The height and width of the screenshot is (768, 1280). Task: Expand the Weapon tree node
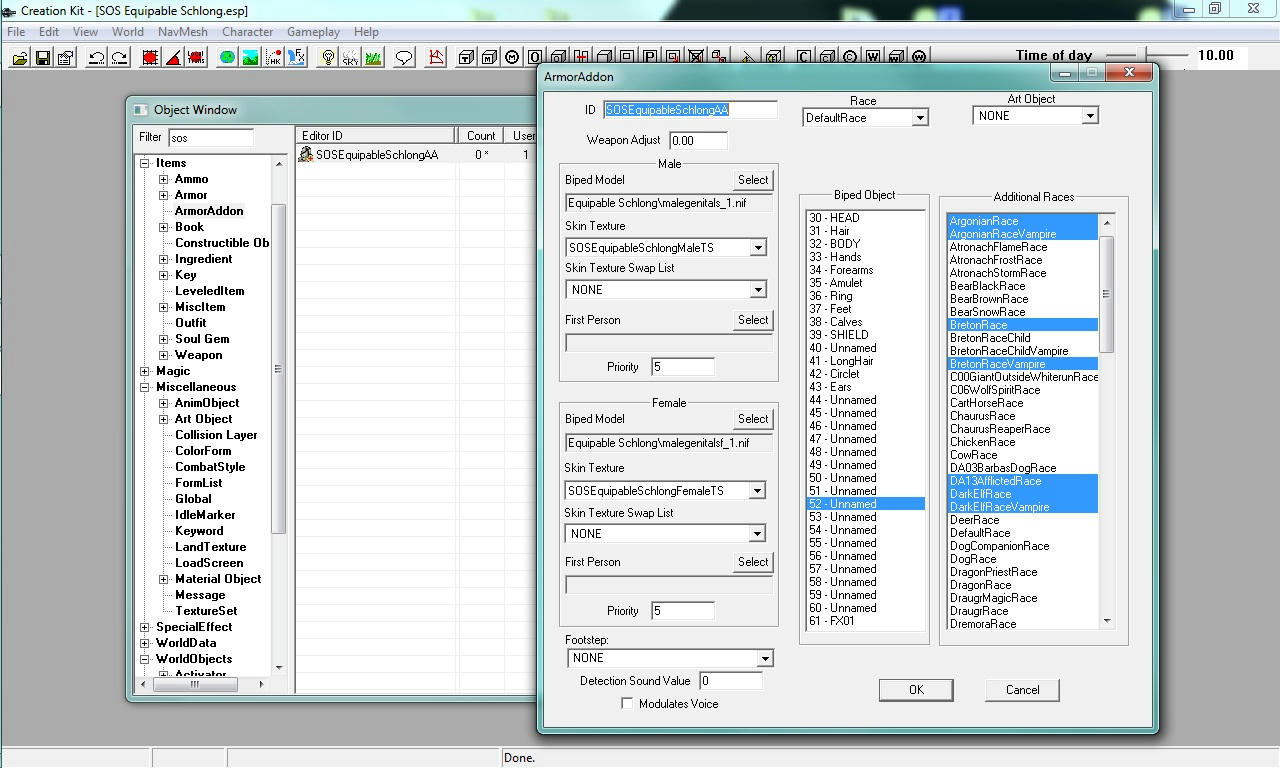[x=164, y=355]
